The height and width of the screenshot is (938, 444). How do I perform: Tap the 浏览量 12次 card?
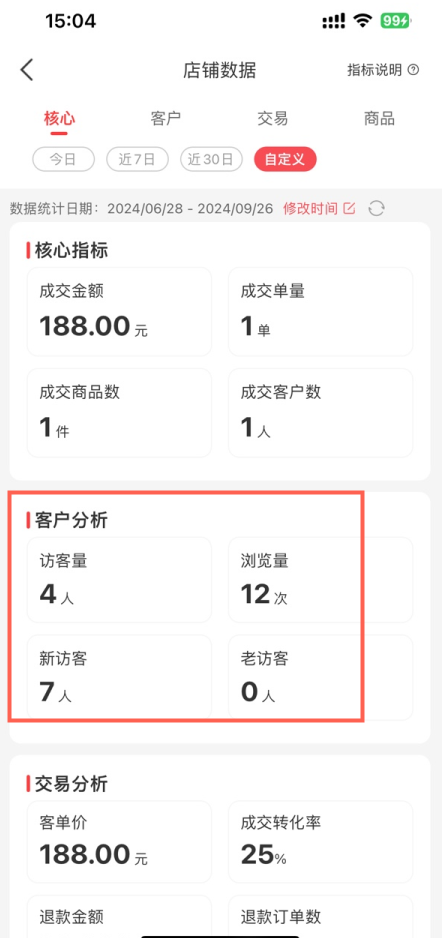tap(321, 580)
